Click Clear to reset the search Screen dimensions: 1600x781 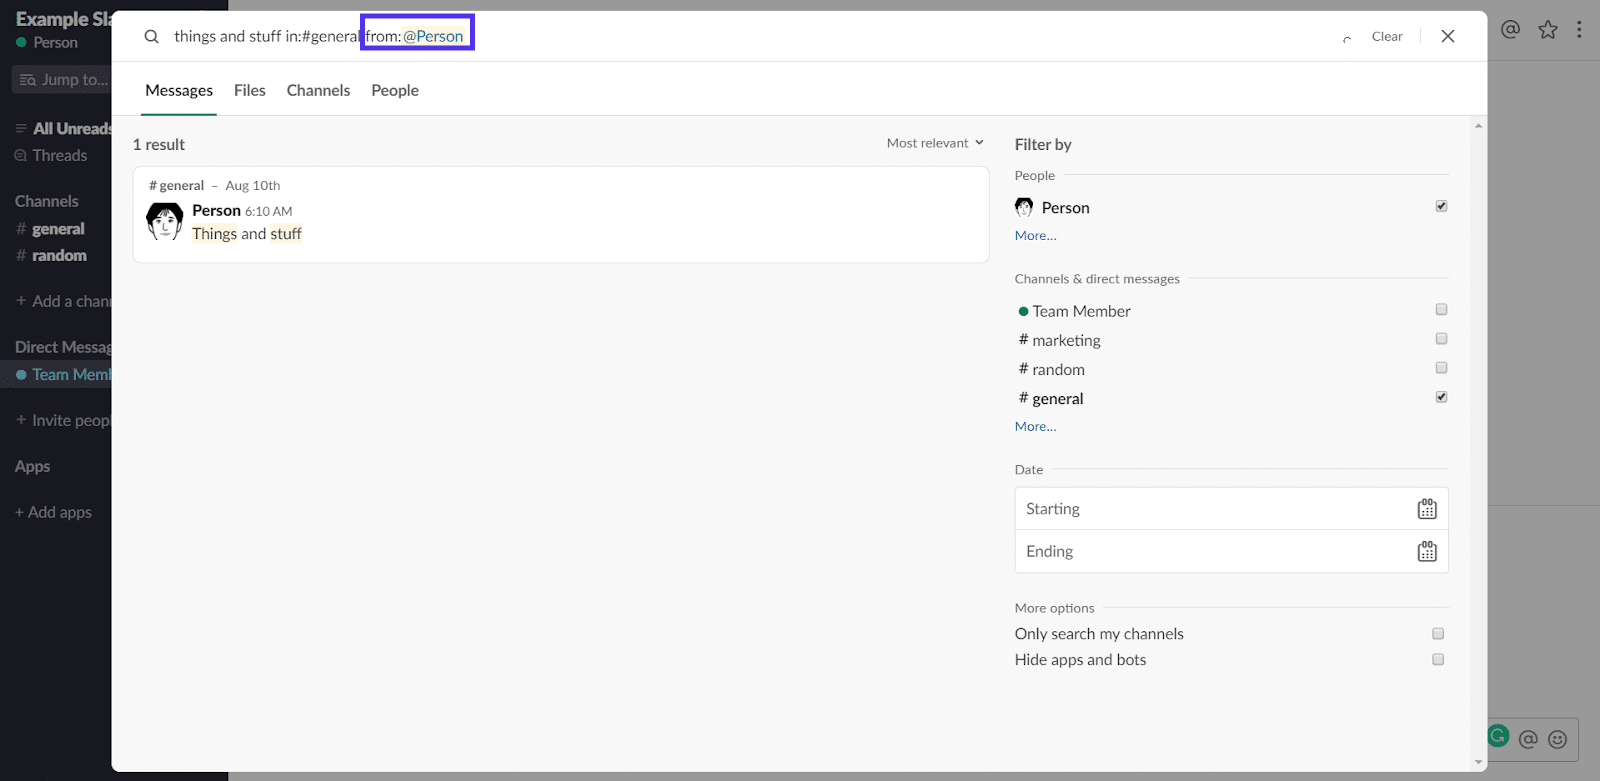click(x=1386, y=37)
